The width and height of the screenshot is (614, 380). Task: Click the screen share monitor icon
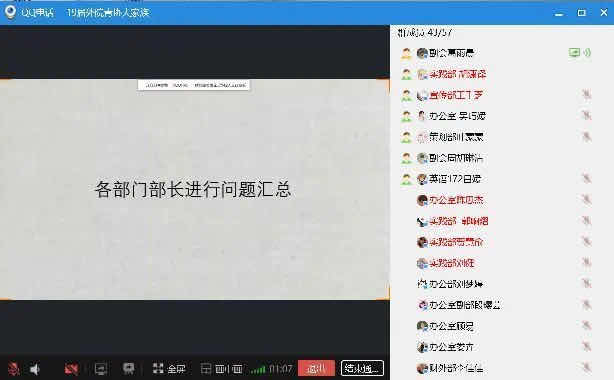[x=101, y=369]
